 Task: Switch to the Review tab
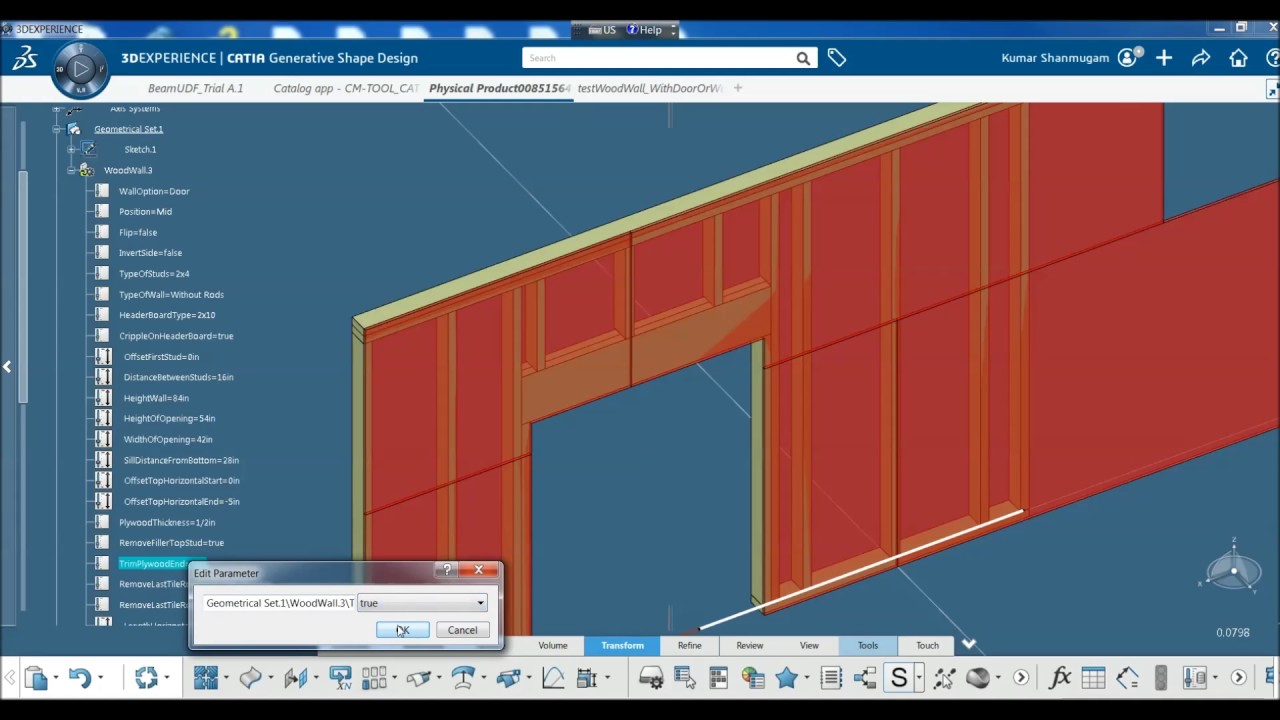pos(749,645)
